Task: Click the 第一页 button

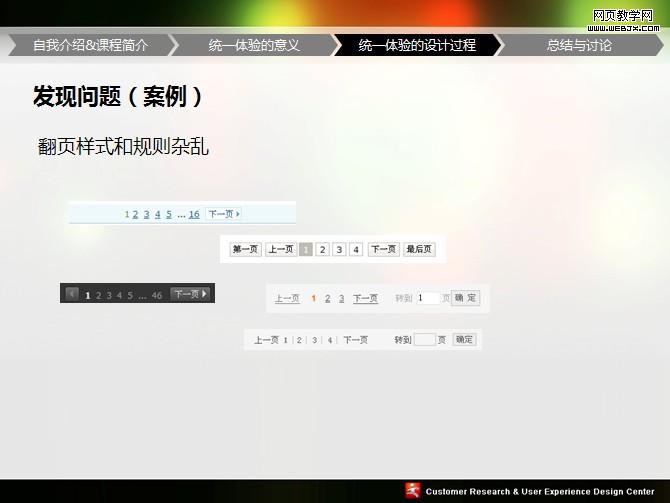Action: 245,249
